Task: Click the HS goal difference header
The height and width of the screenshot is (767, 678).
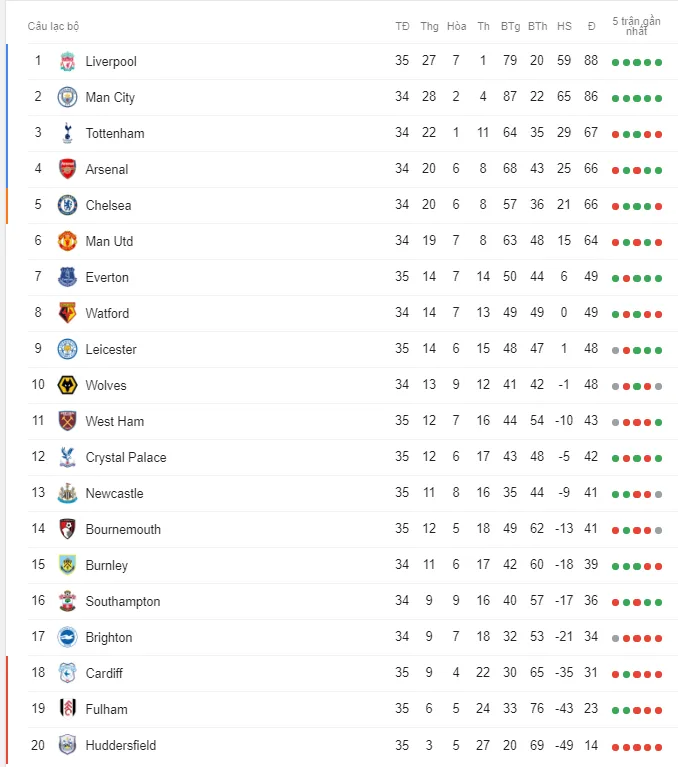Action: pyautogui.click(x=564, y=26)
